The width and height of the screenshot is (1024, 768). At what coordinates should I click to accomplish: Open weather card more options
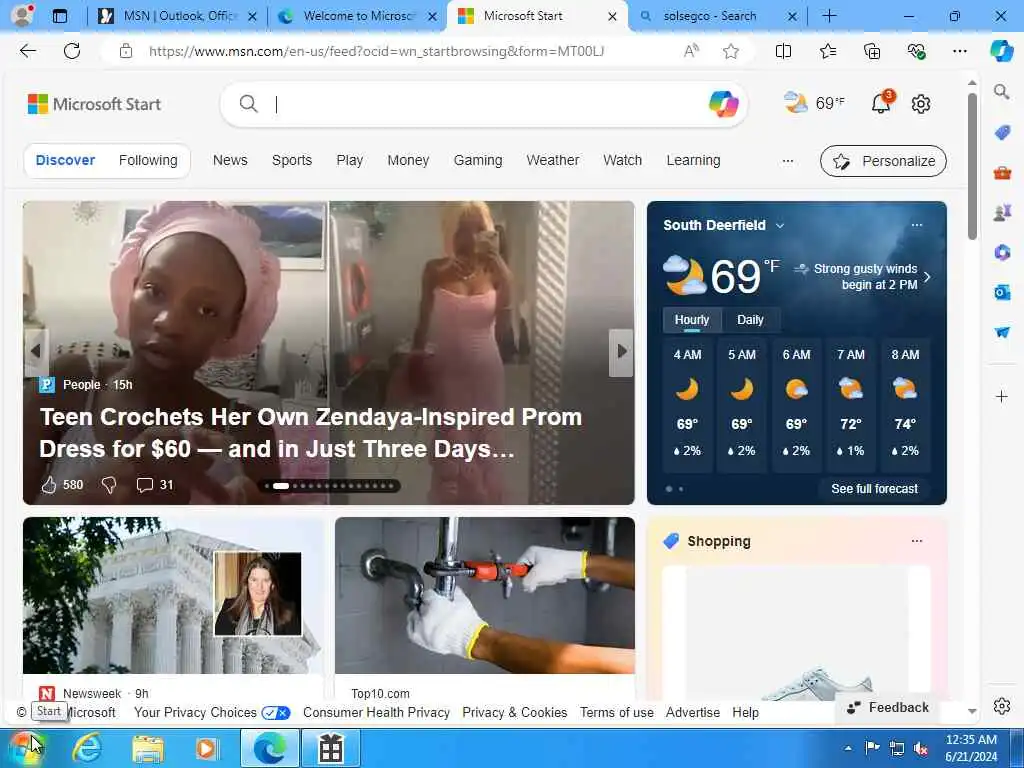(x=917, y=225)
